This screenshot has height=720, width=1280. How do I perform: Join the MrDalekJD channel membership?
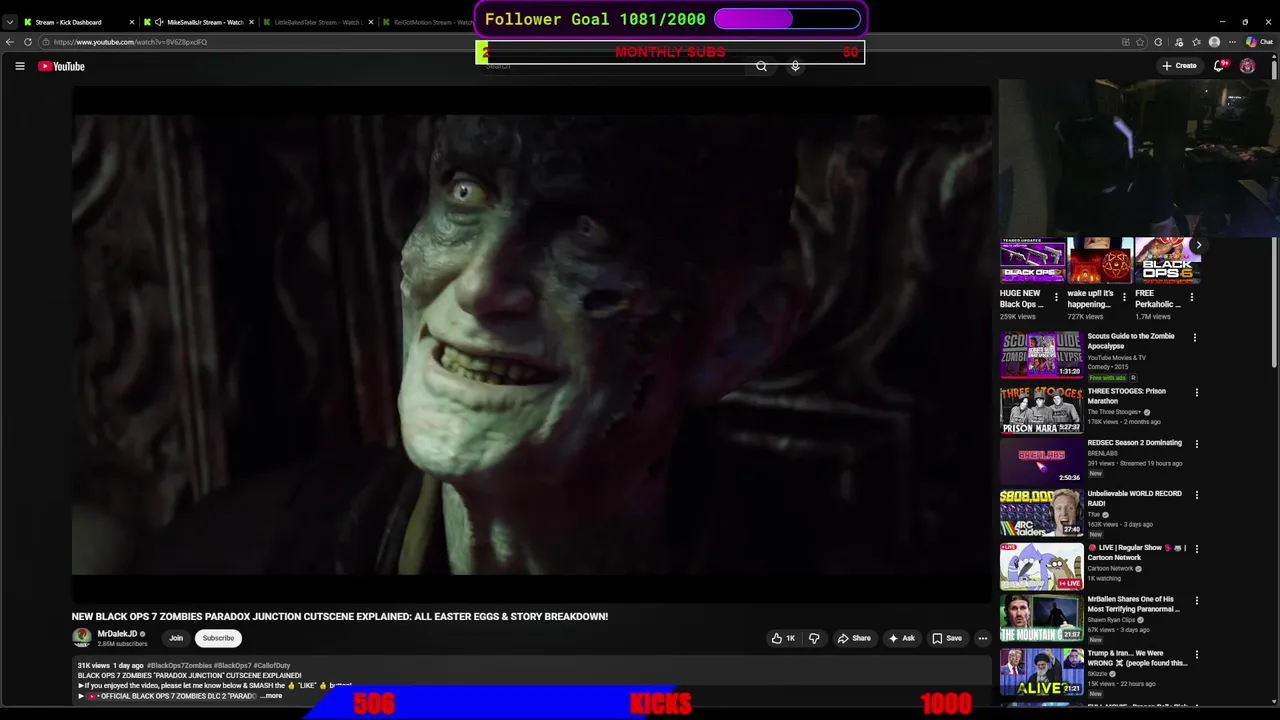click(x=176, y=638)
